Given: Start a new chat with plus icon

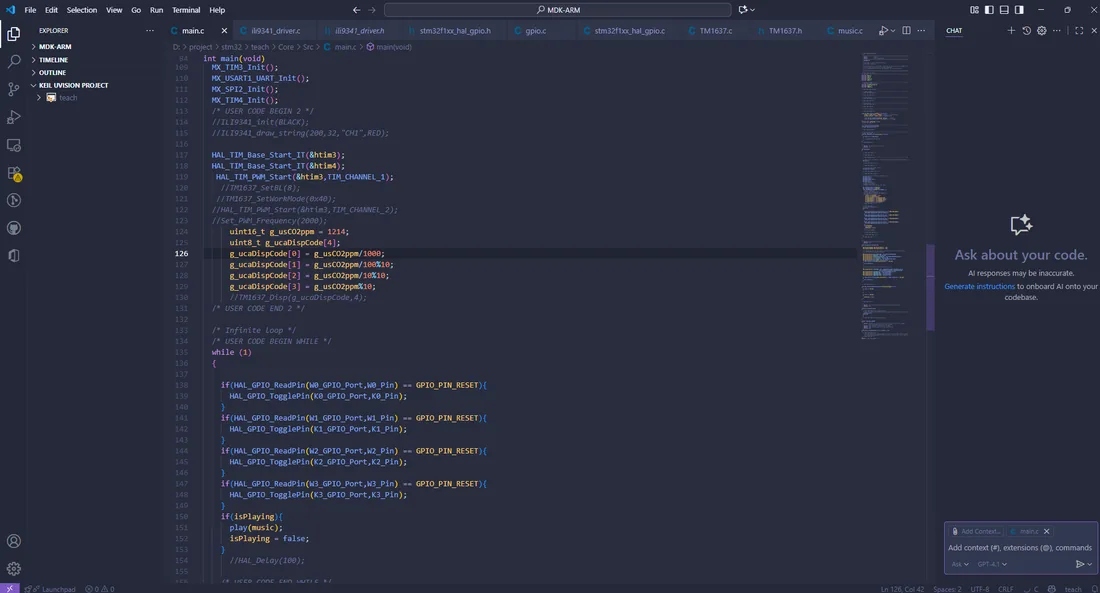Looking at the screenshot, I should click(1011, 30).
